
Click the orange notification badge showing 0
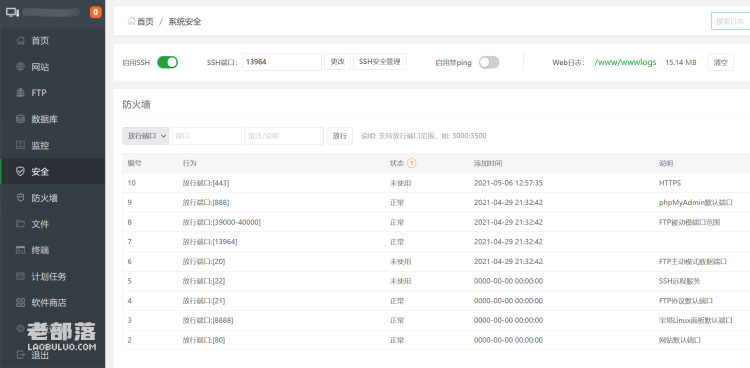point(96,12)
